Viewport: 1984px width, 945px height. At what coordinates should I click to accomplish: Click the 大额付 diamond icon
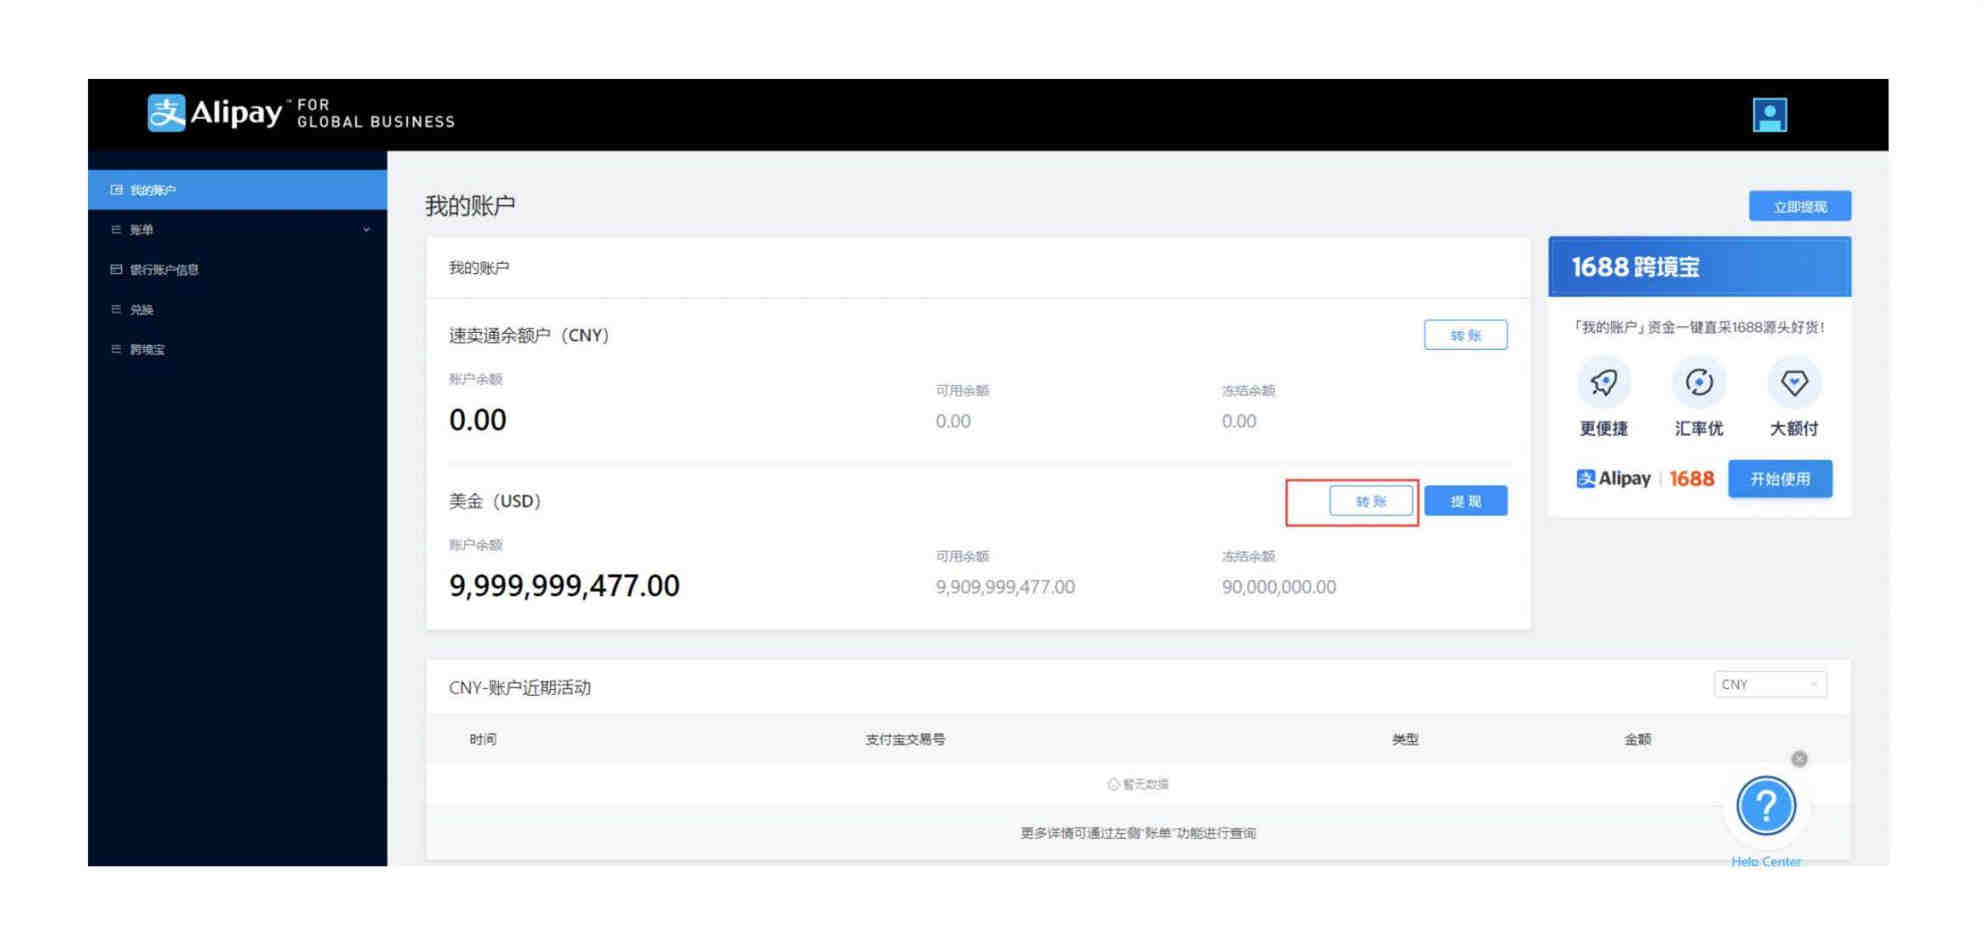[x=1794, y=383]
